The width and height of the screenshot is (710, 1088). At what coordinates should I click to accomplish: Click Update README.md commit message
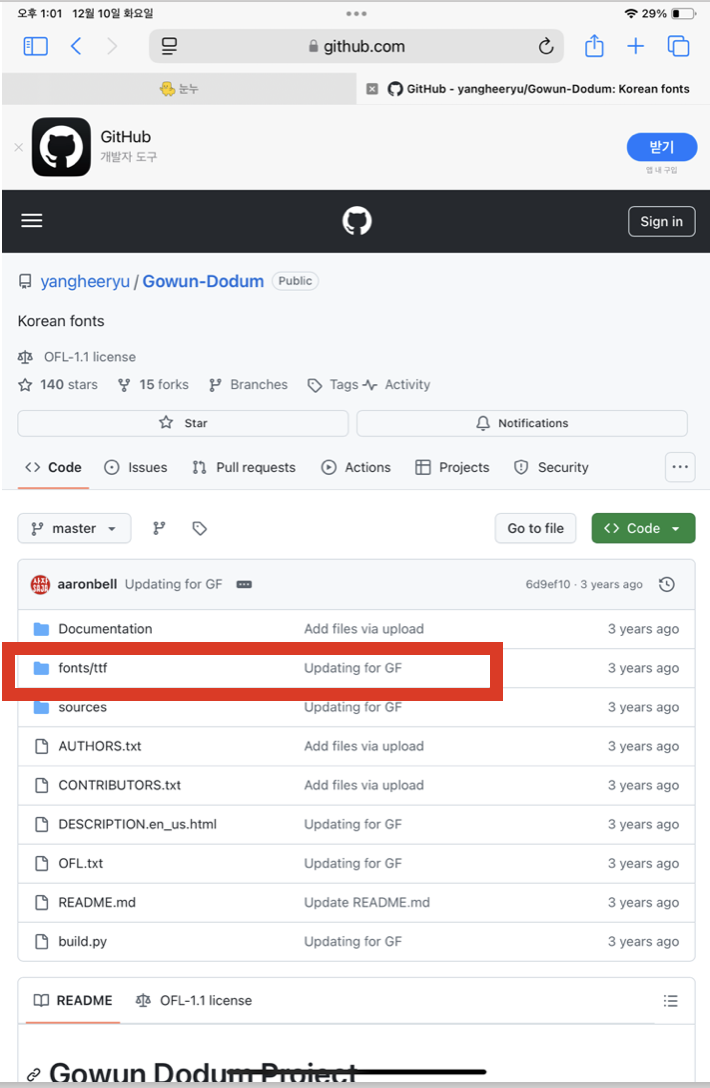[x=367, y=902]
